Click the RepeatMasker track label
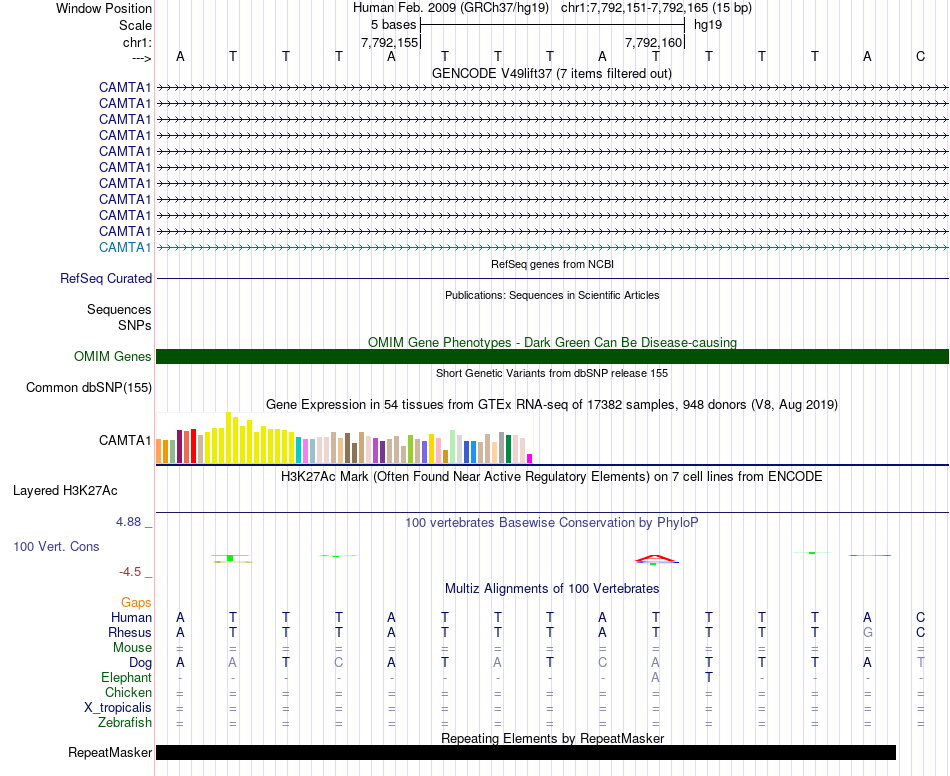Screen dimensions: 950x776 (x=110, y=752)
